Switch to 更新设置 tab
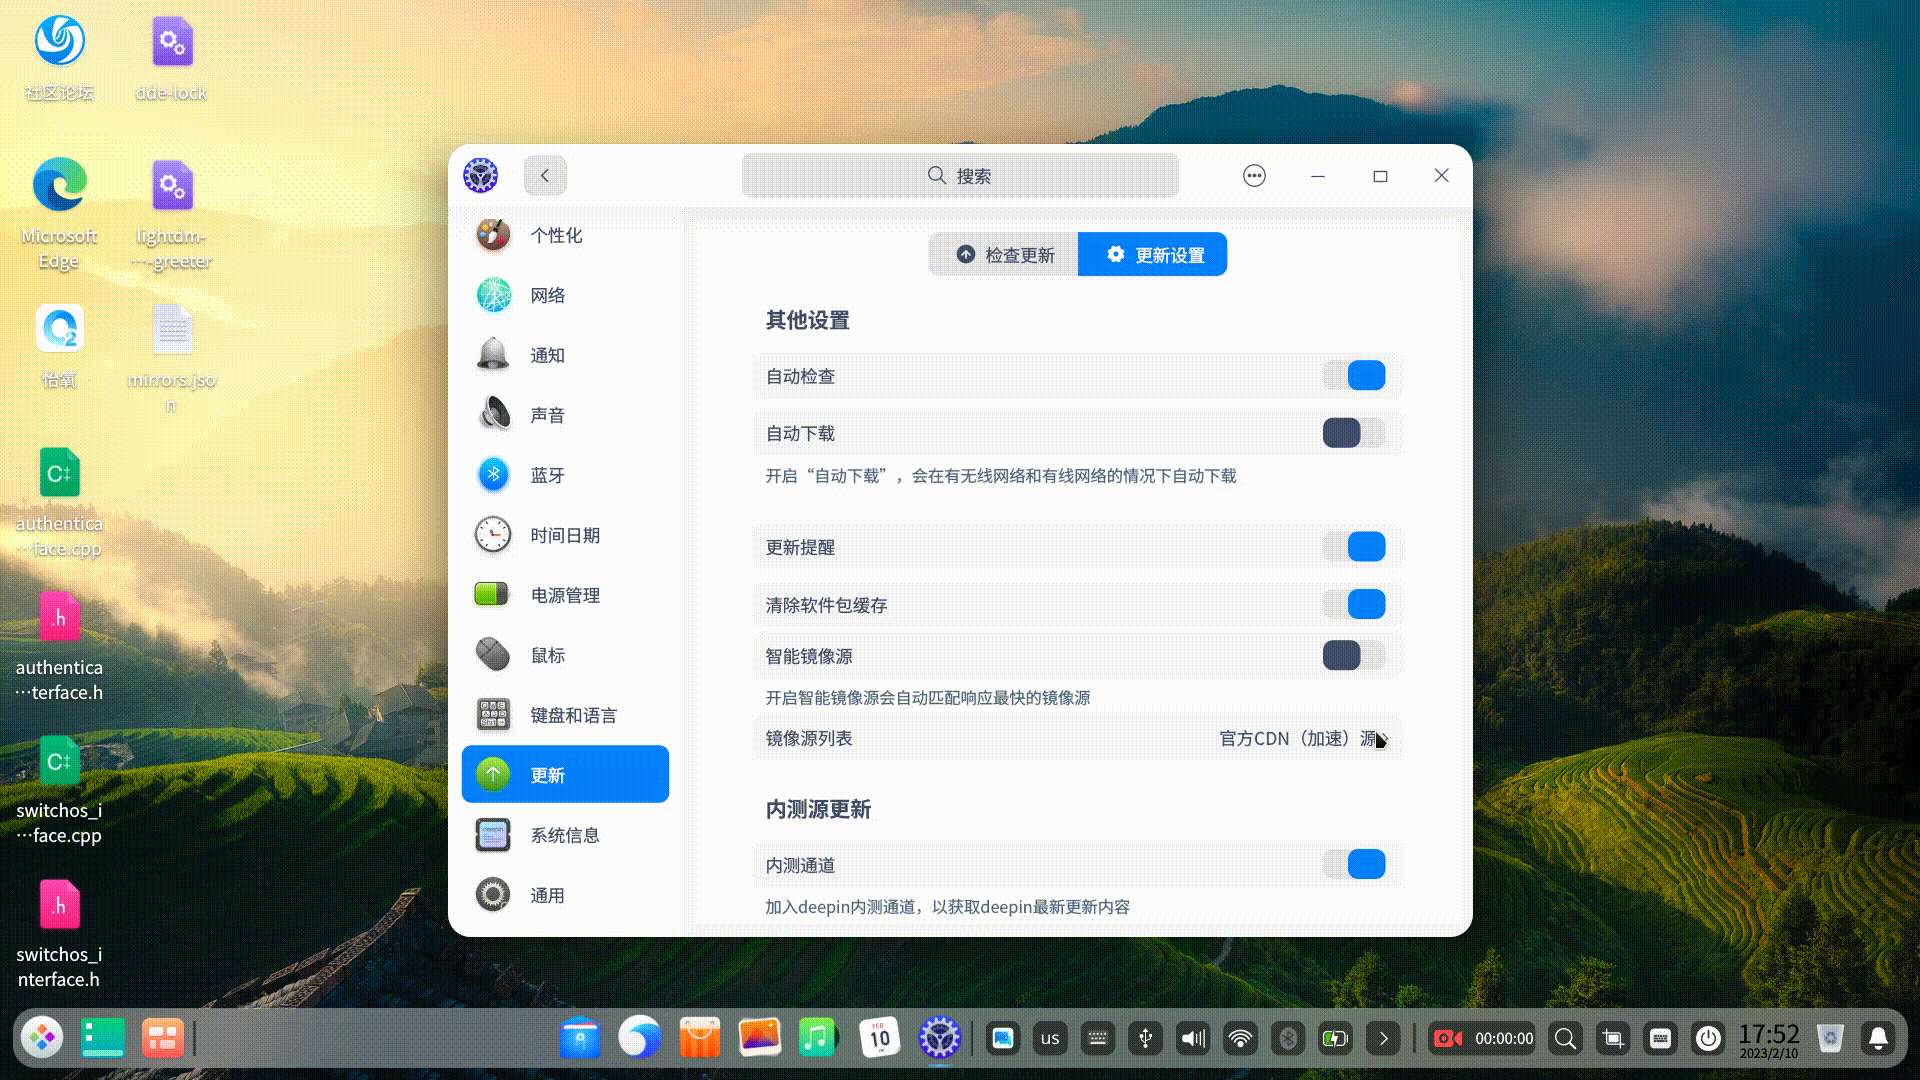The height and width of the screenshot is (1080, 1920). point(1152,255)
